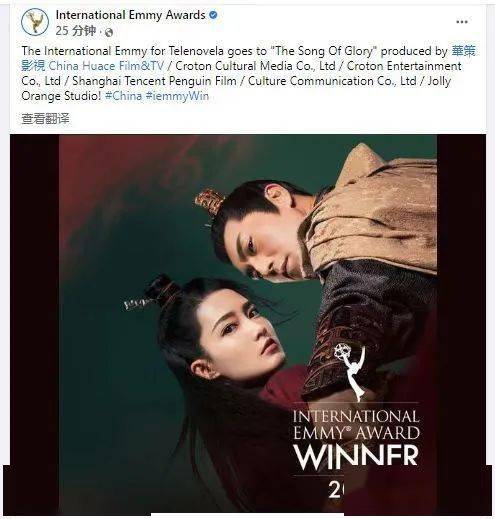Click the partial year number below WINNER
Image resolution: width=495 pixels, height=519 pixels.
336,489
